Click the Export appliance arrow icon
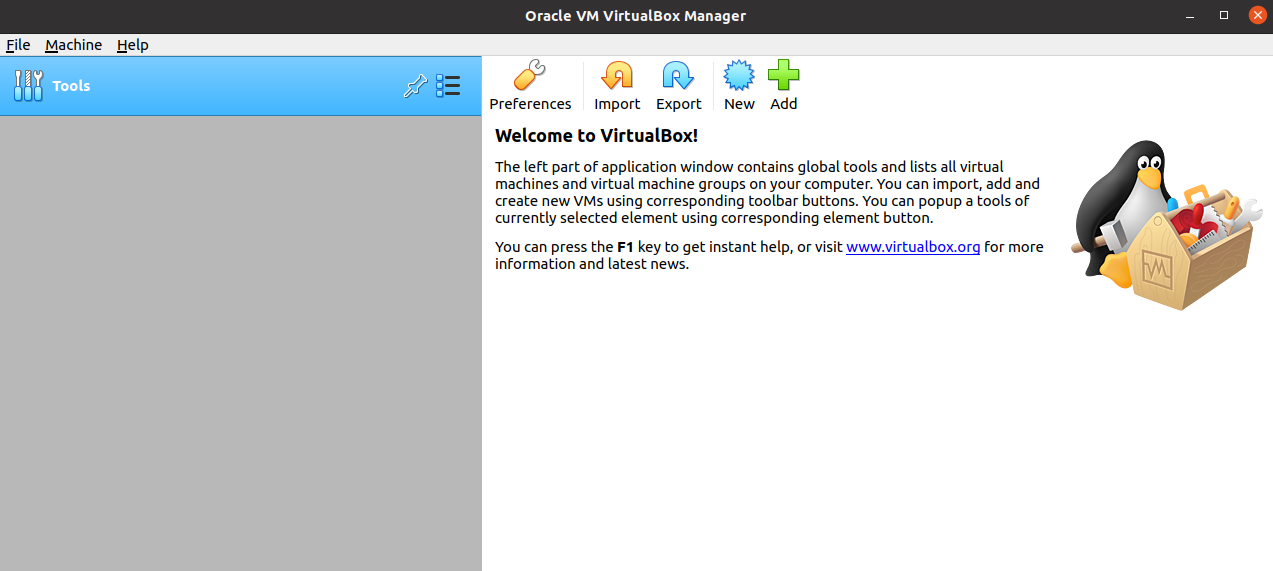The height and width of the screenshot is (571, 1273). click(678, 77)
